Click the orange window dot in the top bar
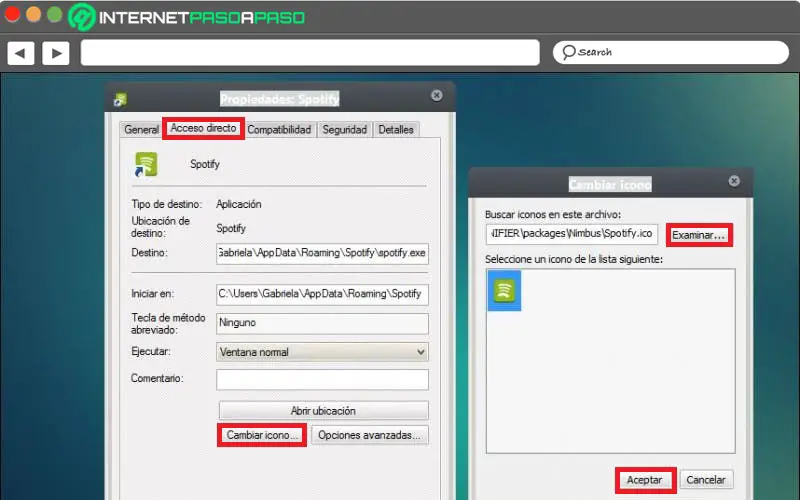This screenshot has height=500, width=800. [33, 14]
